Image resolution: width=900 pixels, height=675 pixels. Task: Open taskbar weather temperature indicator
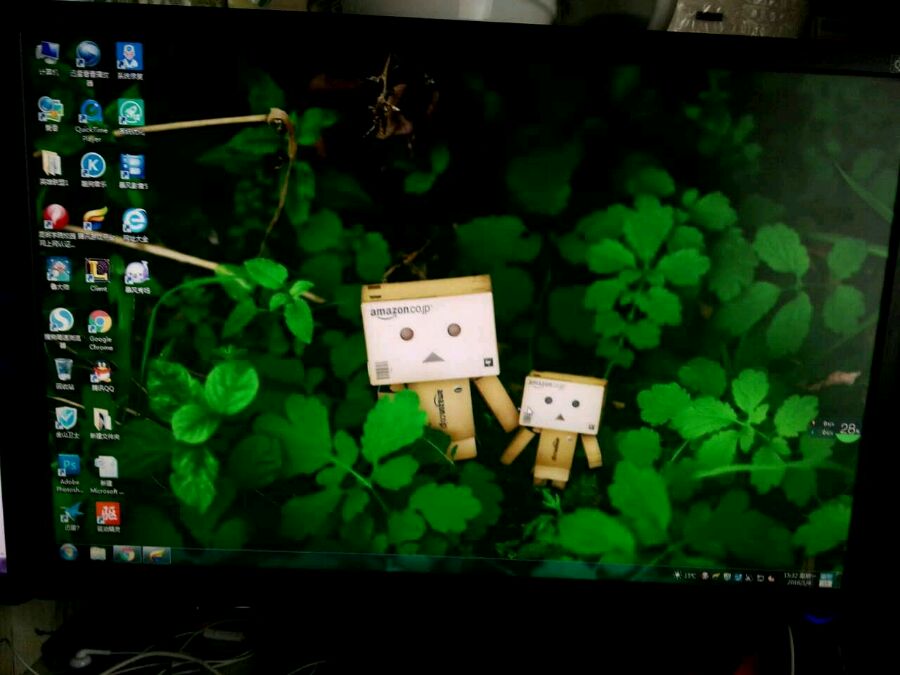685,575
